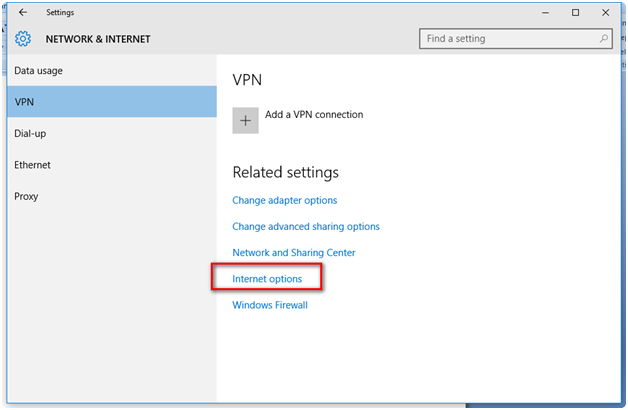This screenshot has height=410, width=628.
Task: Select the VPN sidebar item
Action: [x=25, y=102]
